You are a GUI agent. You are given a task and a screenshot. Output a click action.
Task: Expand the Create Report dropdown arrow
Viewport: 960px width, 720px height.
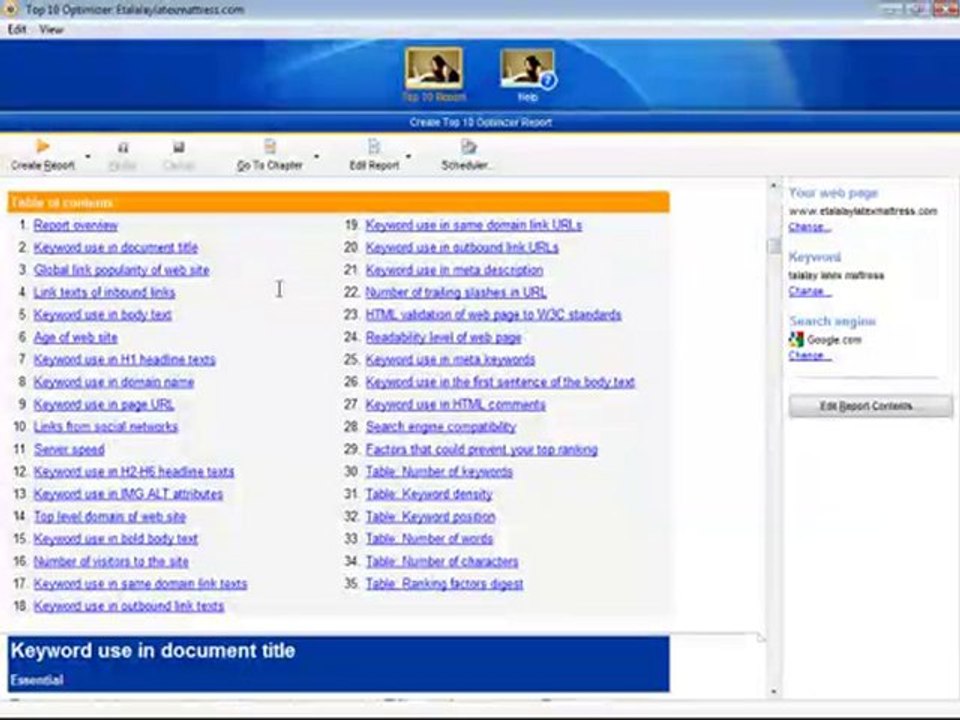pos(88,157)
